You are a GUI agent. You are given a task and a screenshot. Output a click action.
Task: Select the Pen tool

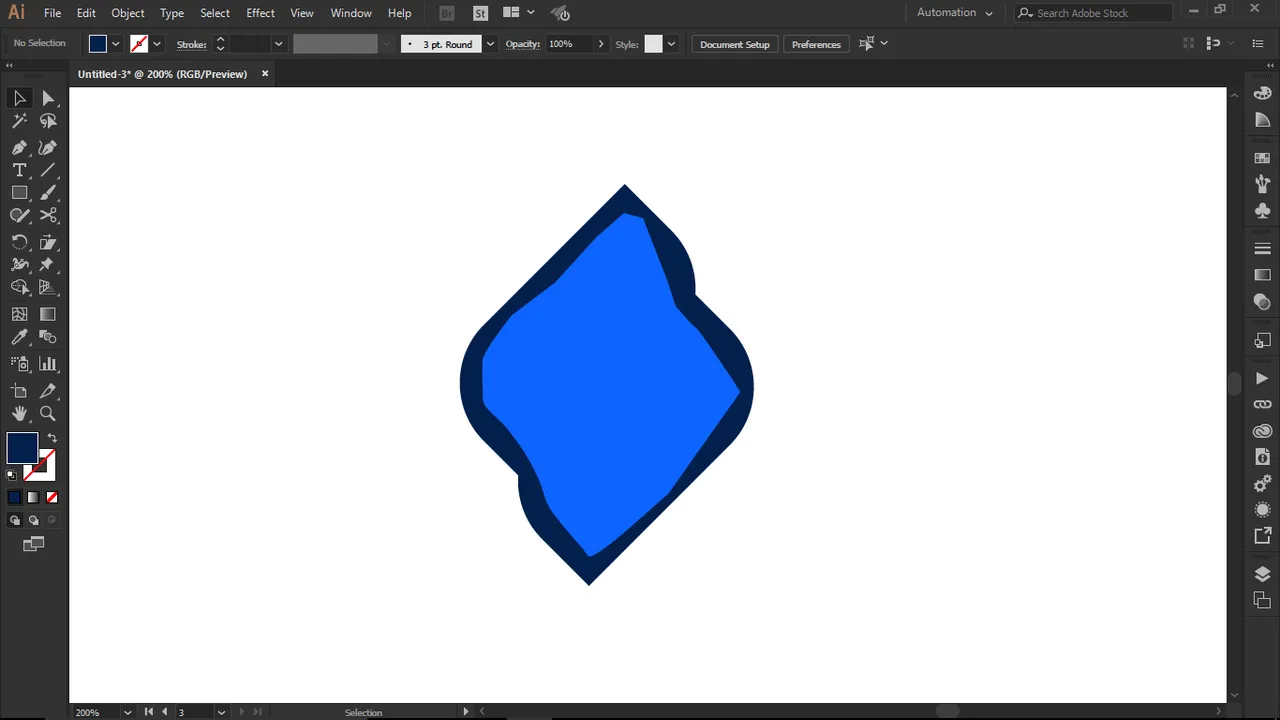19,147
